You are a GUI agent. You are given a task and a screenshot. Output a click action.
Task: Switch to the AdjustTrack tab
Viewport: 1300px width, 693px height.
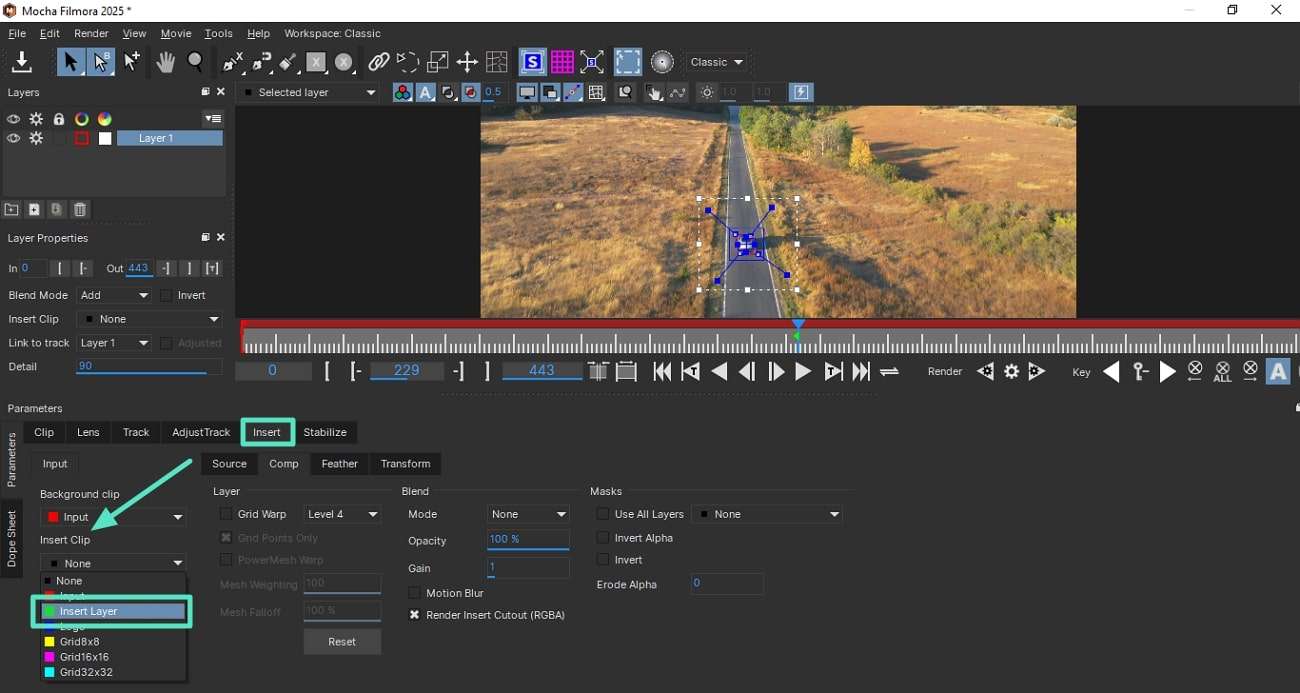[x=201, y=432]
